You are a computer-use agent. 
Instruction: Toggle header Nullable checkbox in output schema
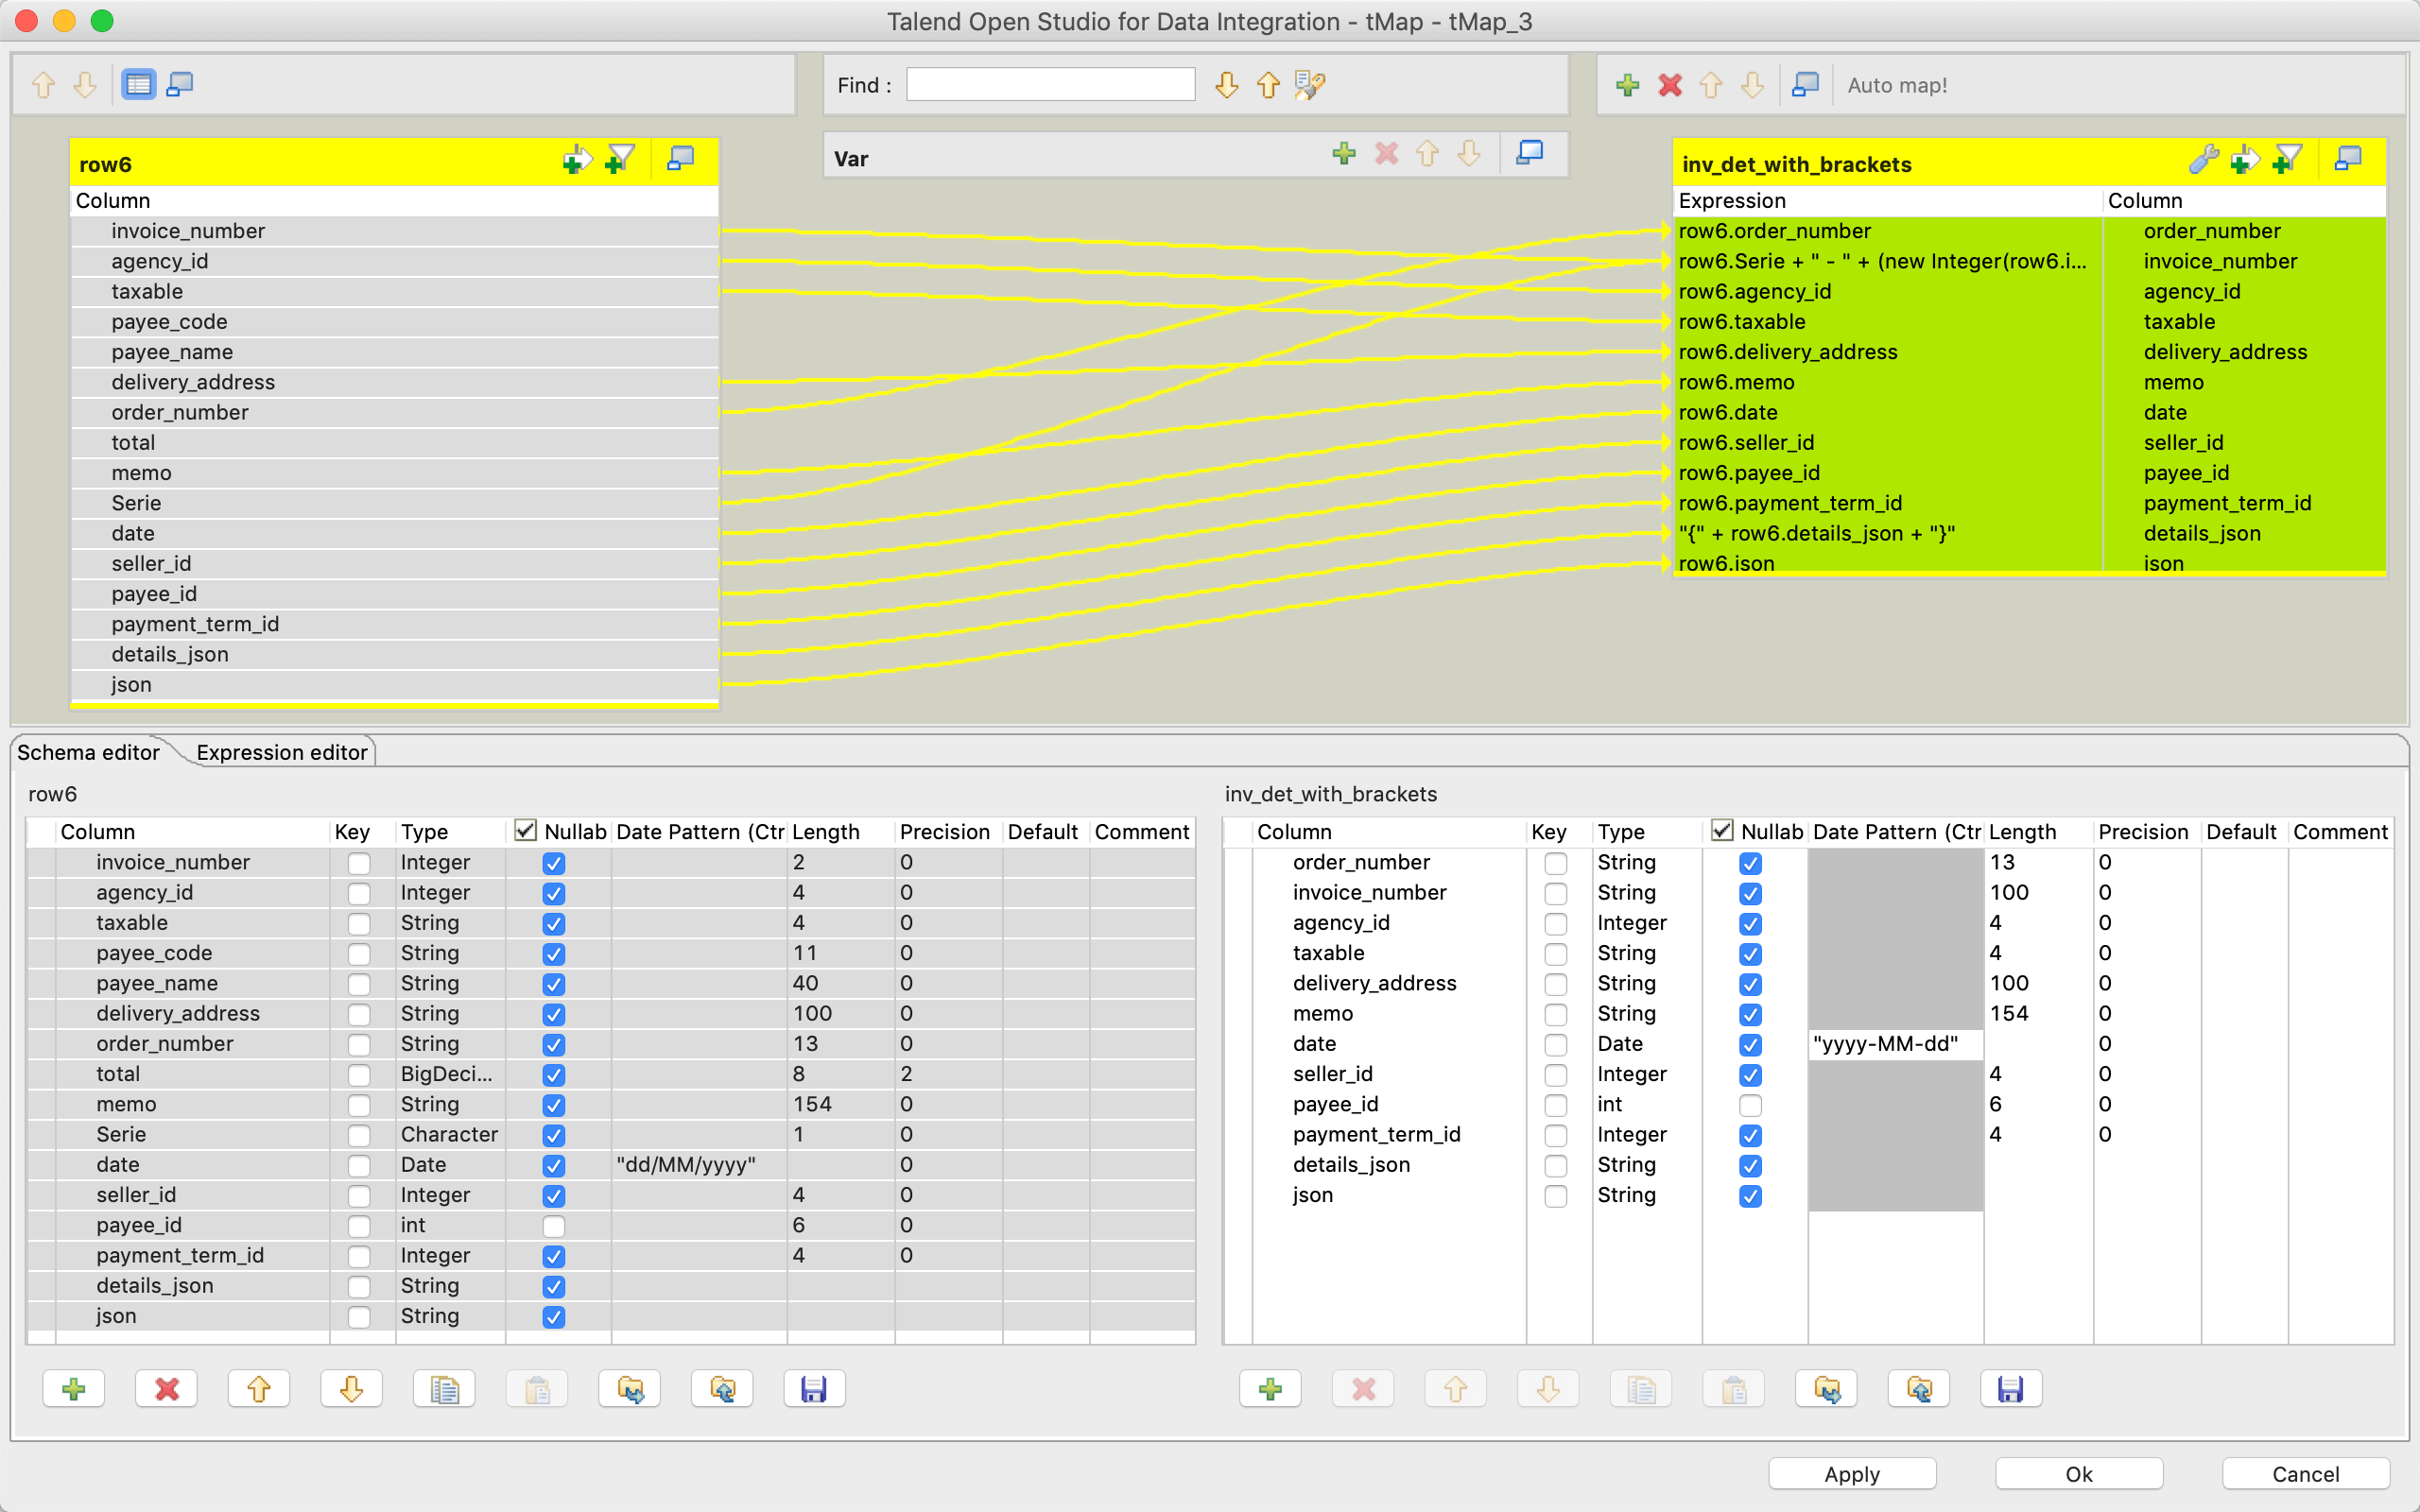tap(1722, 831)
